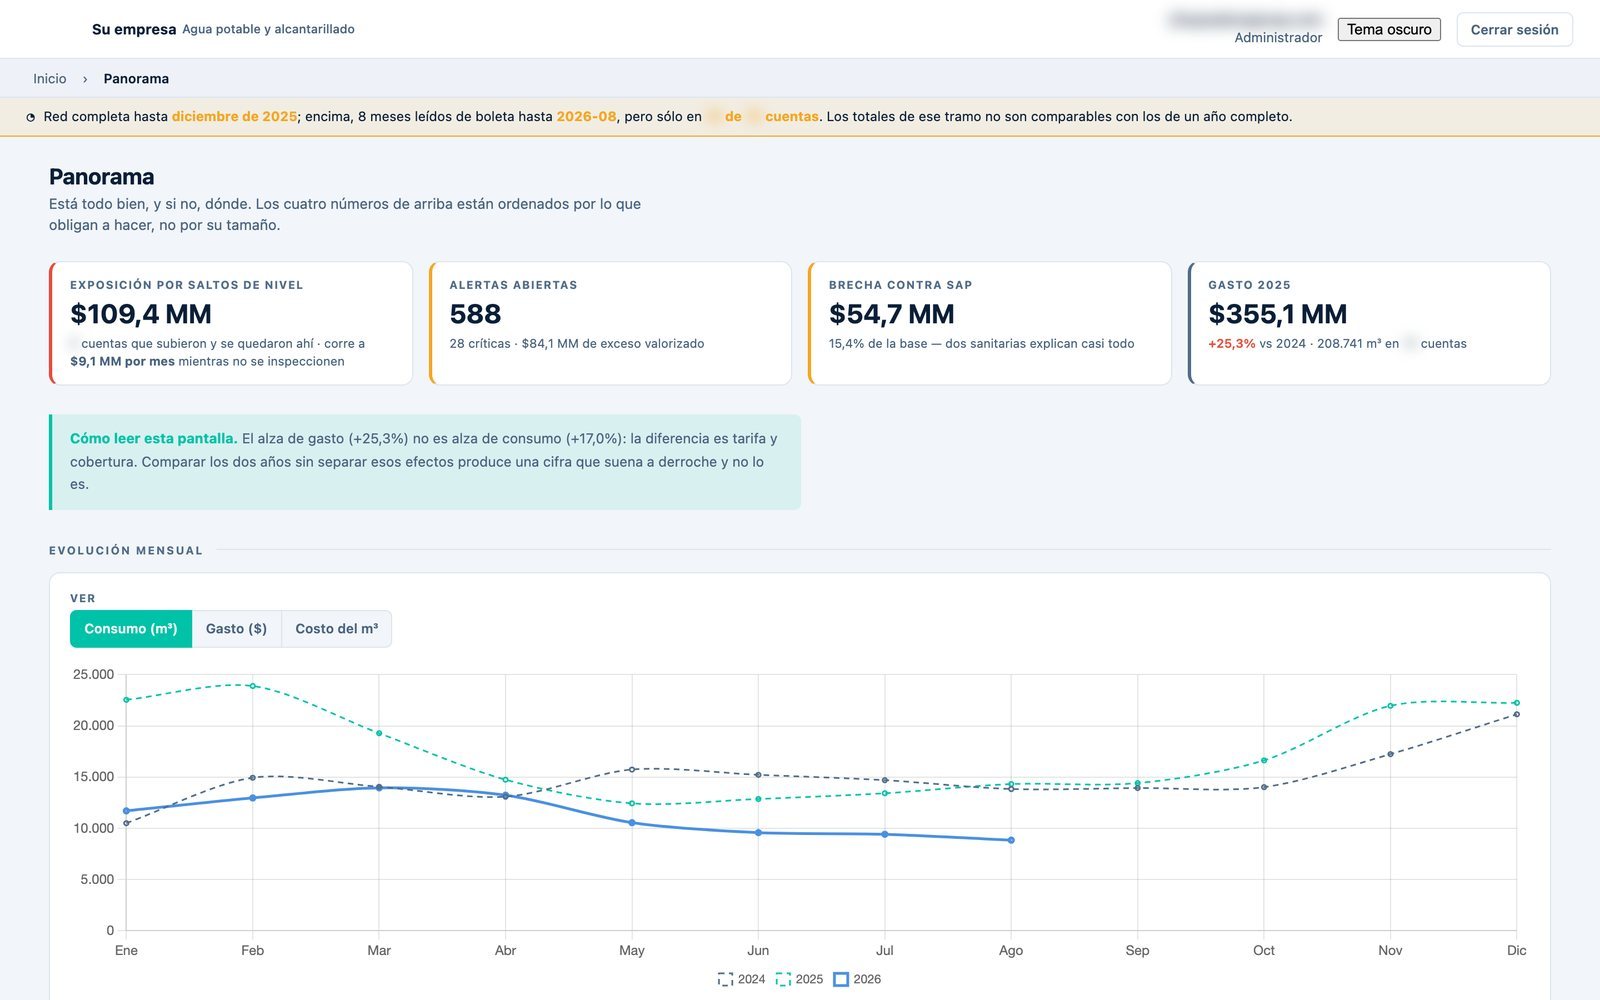The height and width of the screenshot is (1000, 1600).
Task: Switch to dark theme with Tema oscuro
Action: point(1389,30)
